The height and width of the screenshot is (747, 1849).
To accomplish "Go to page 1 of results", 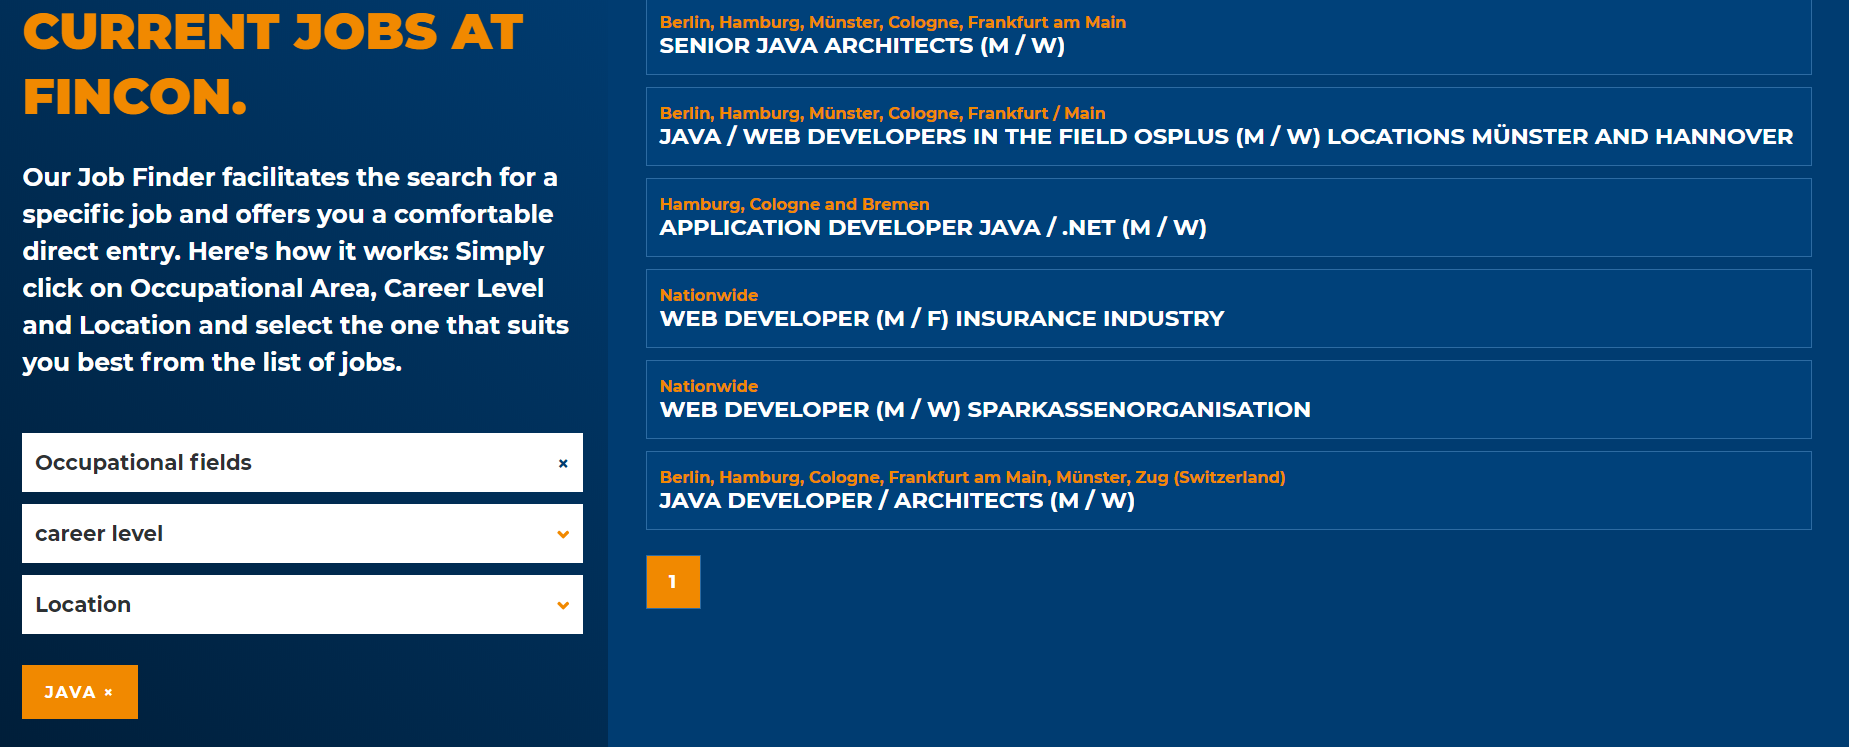I will click(673, 582).
